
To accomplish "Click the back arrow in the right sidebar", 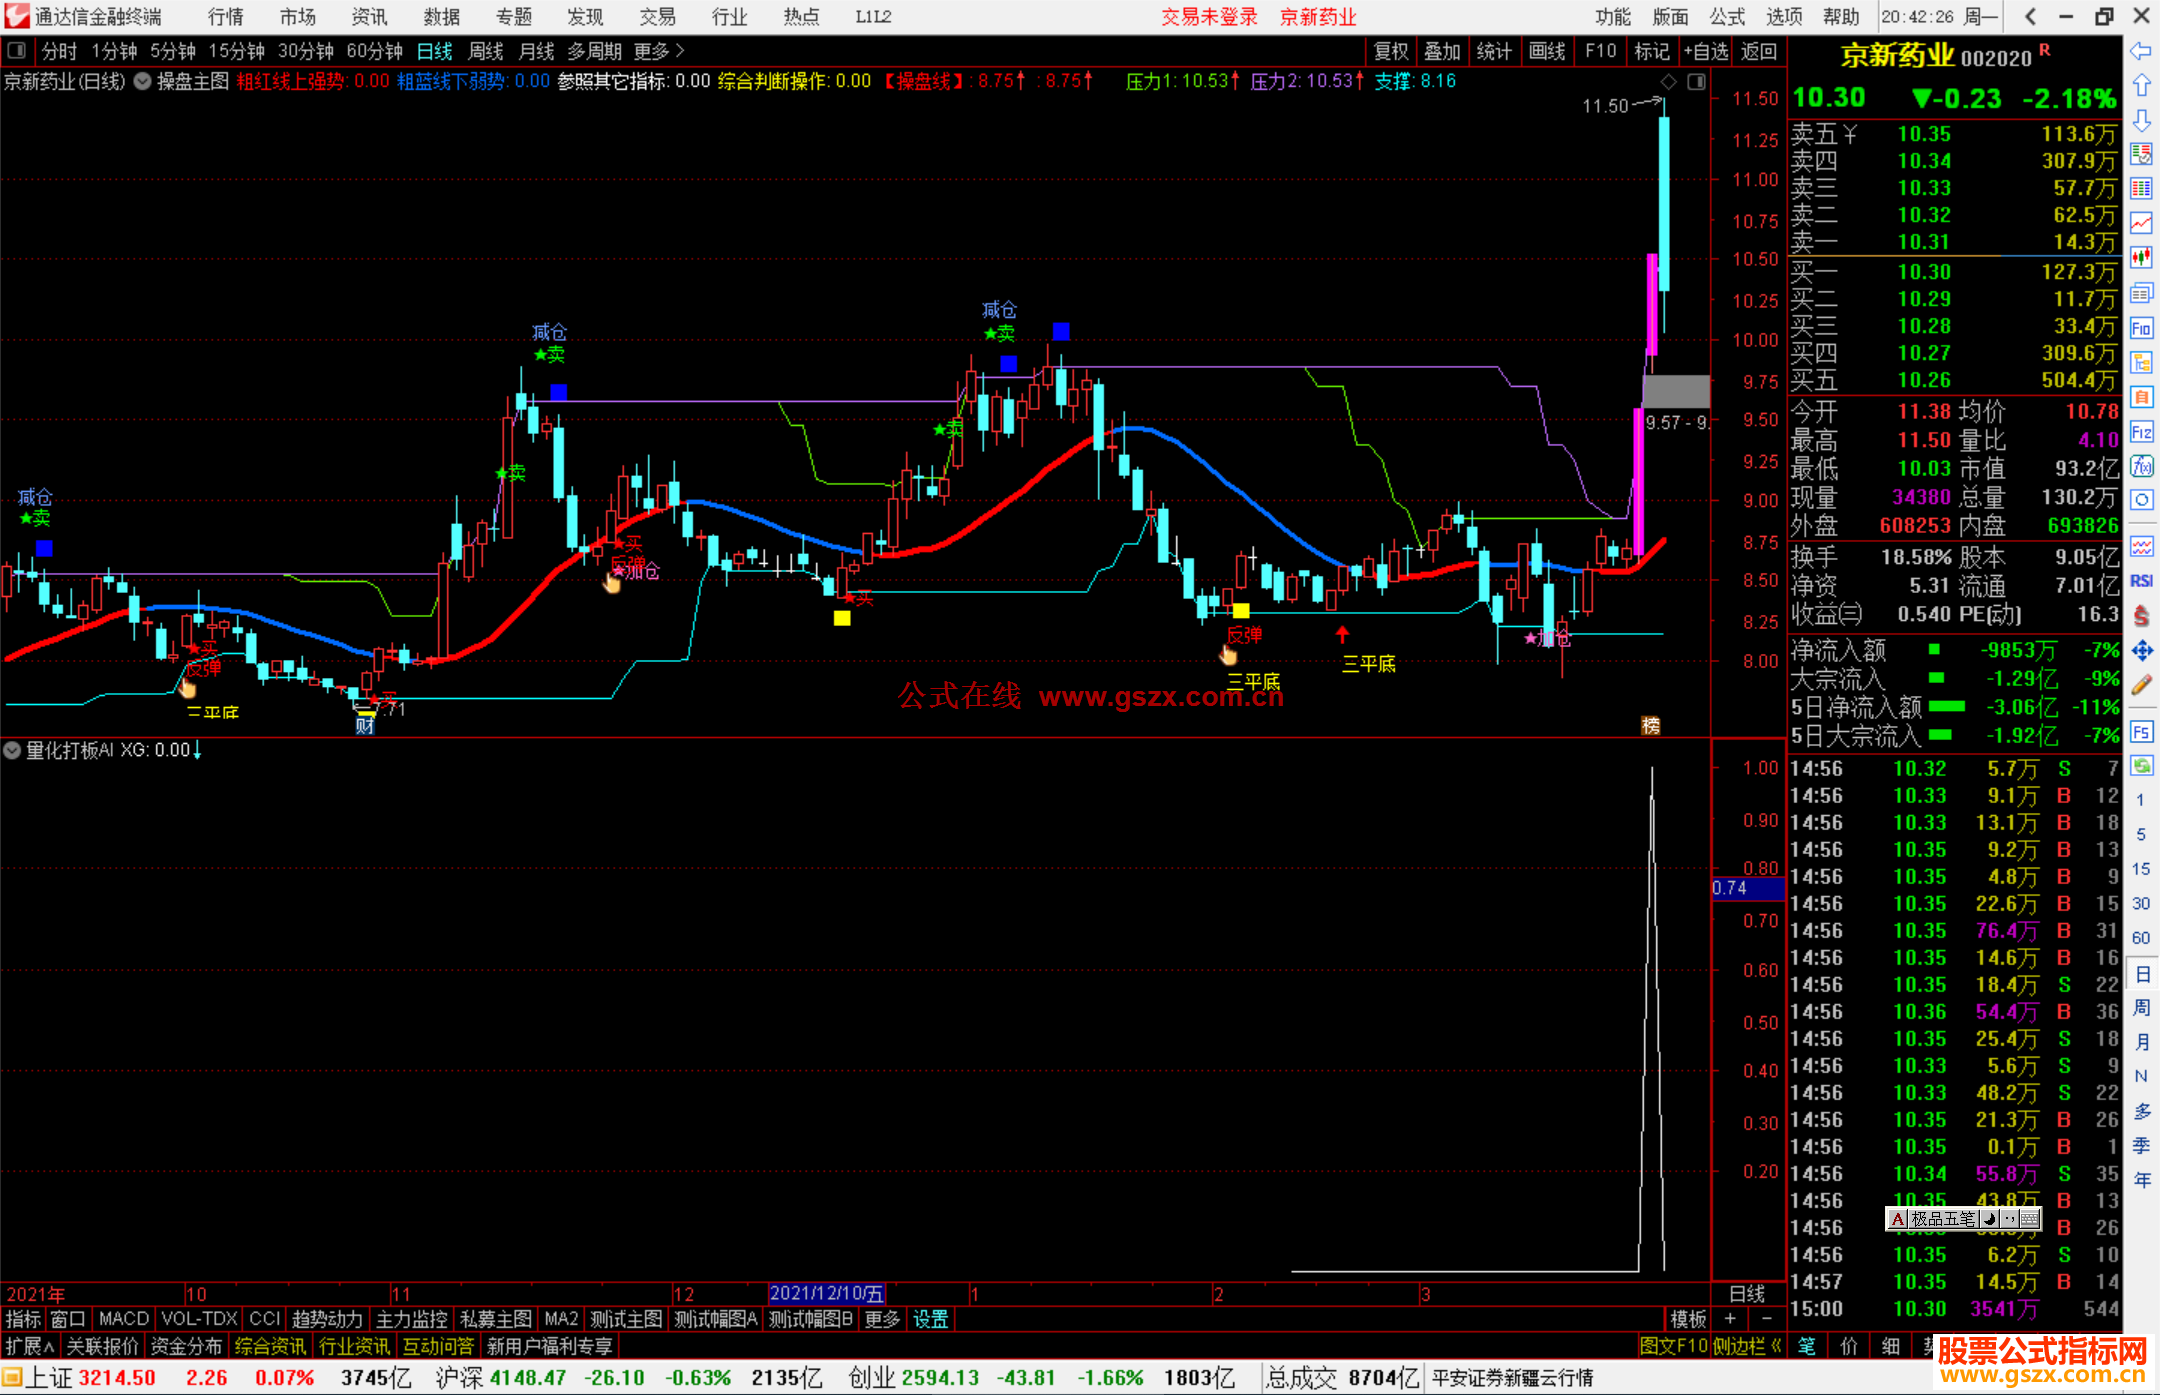I will [2141, 51].
